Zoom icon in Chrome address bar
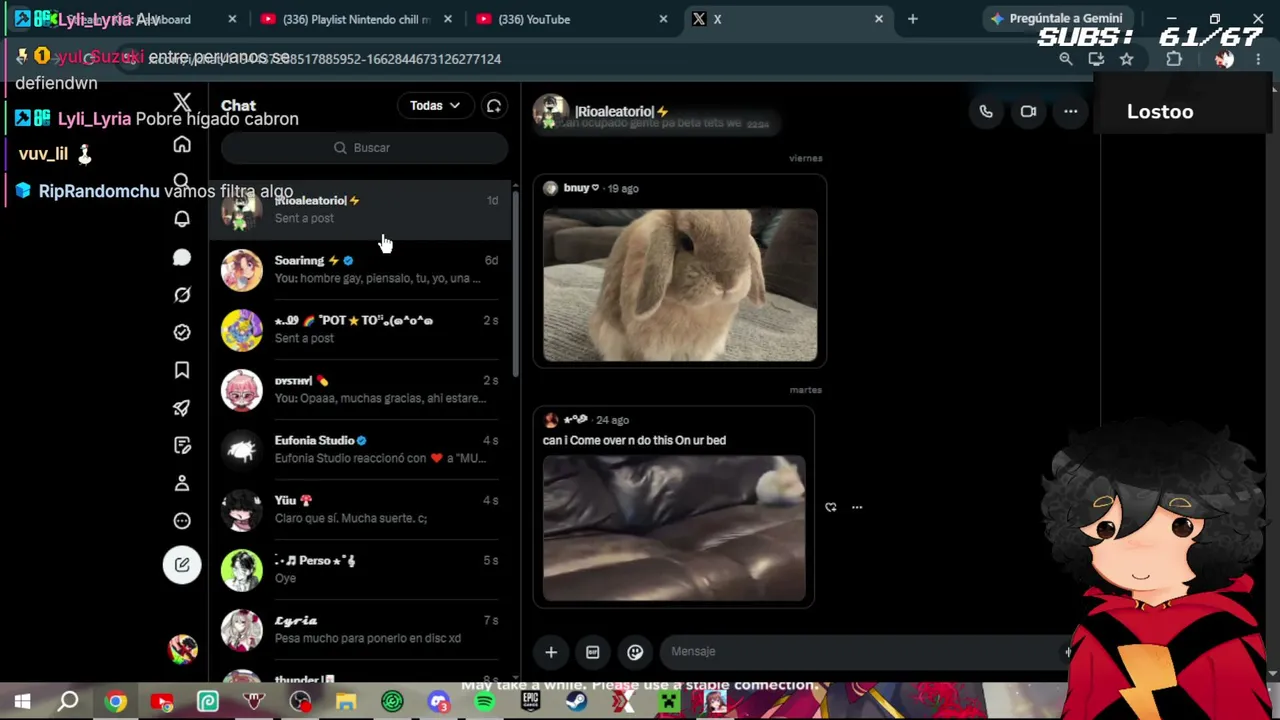The width and height of the screenshot is (1280, 720). point(1066,59)
